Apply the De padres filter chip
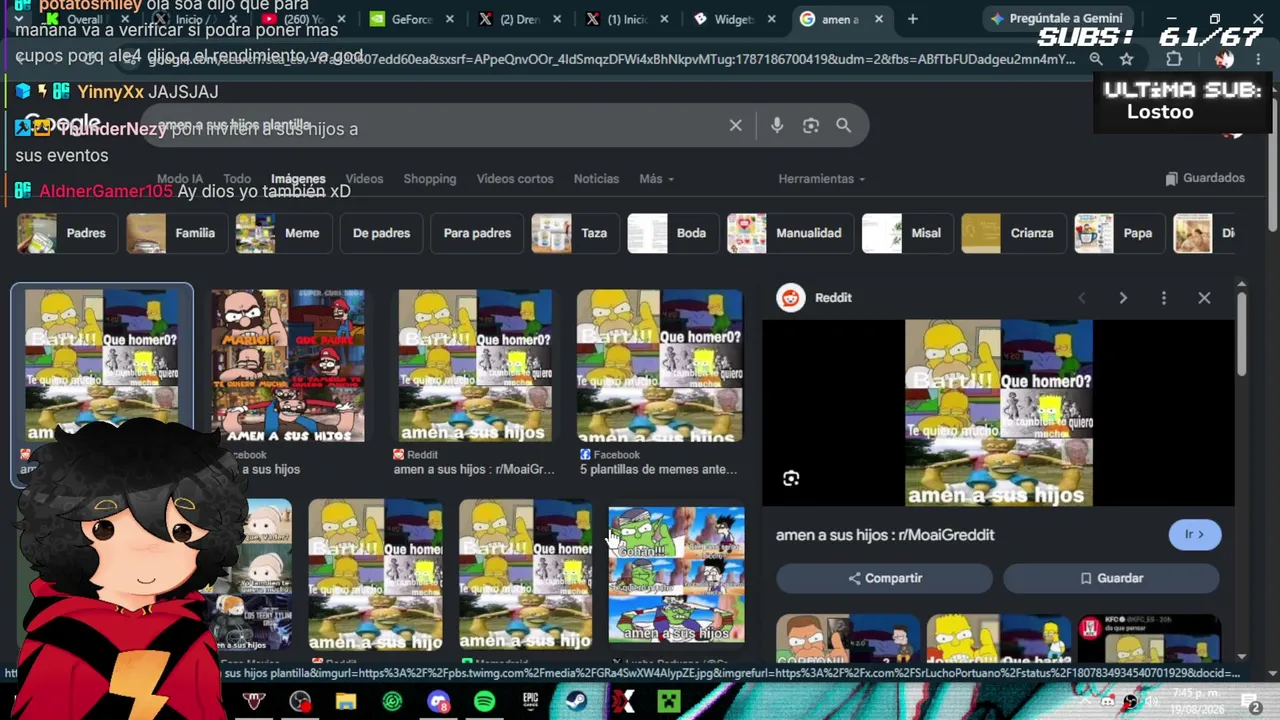The width and height of the screenshot is (1280, 720). pos(381,233)
